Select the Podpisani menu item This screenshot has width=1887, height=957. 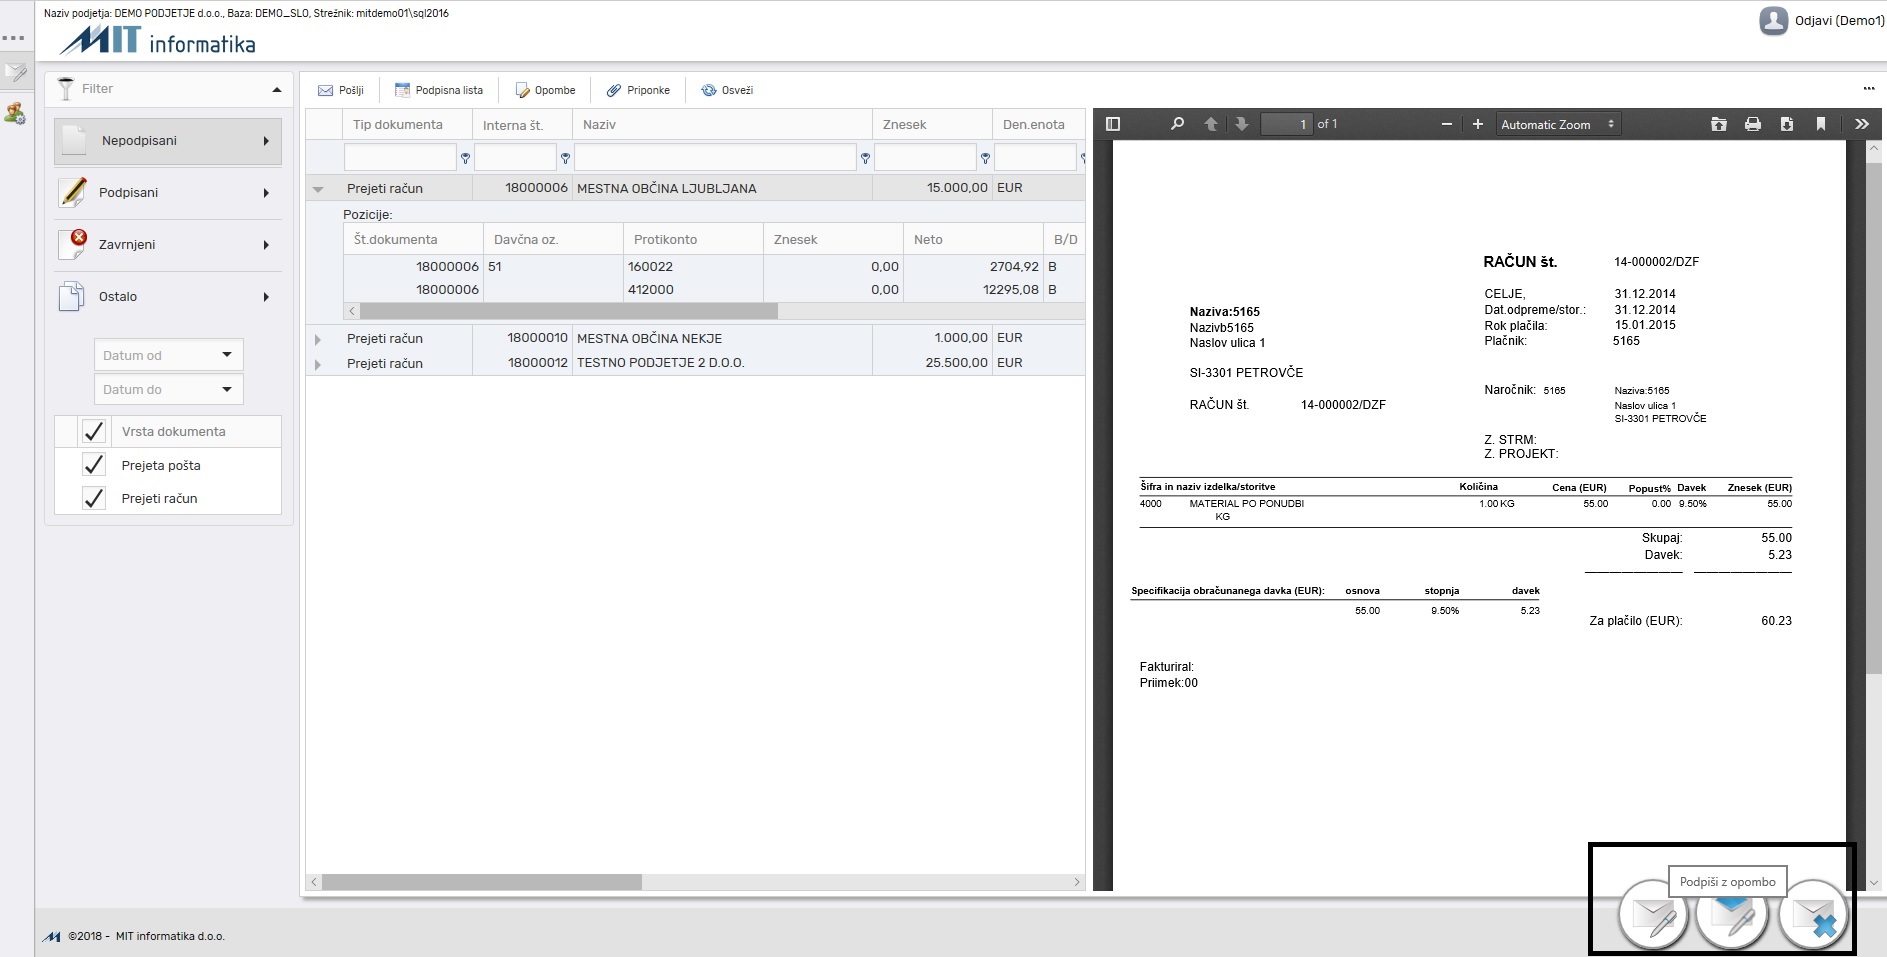[x=167, y=193]
